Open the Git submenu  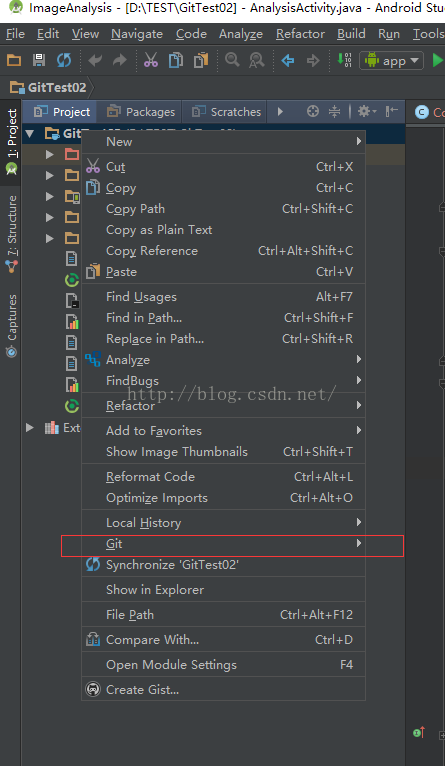pyautogui.click(x=223, y=544)
